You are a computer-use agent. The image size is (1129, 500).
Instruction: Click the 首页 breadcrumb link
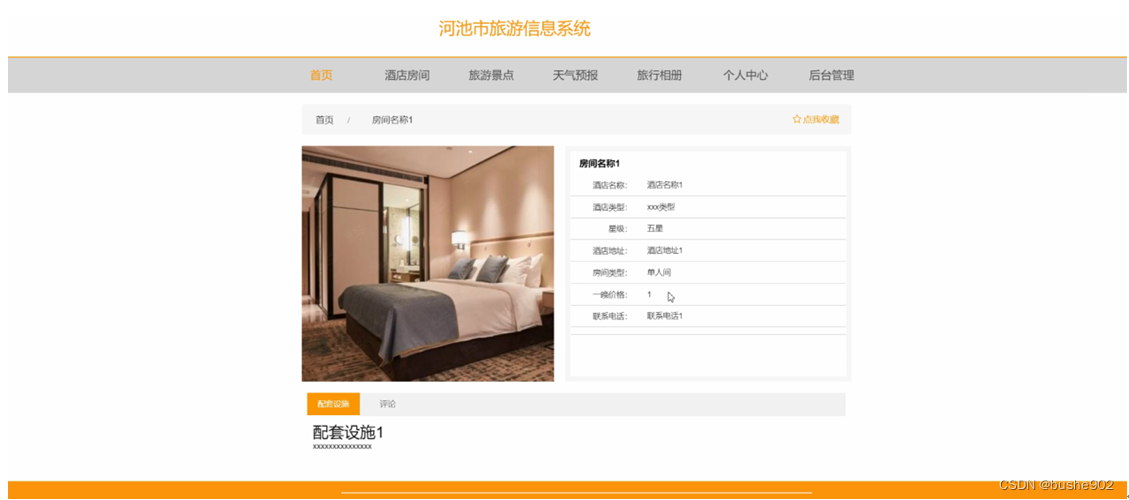tap(325, 120)
